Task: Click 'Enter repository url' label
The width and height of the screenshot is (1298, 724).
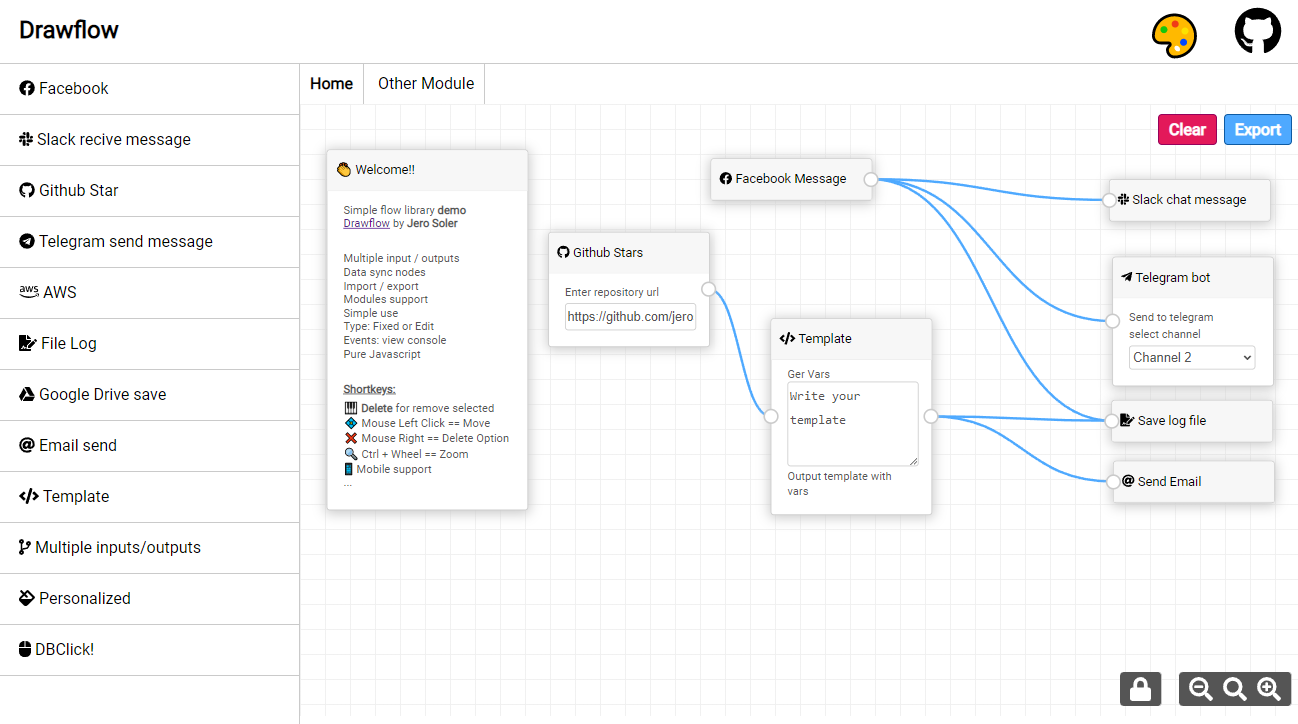Action: point(612,292)
